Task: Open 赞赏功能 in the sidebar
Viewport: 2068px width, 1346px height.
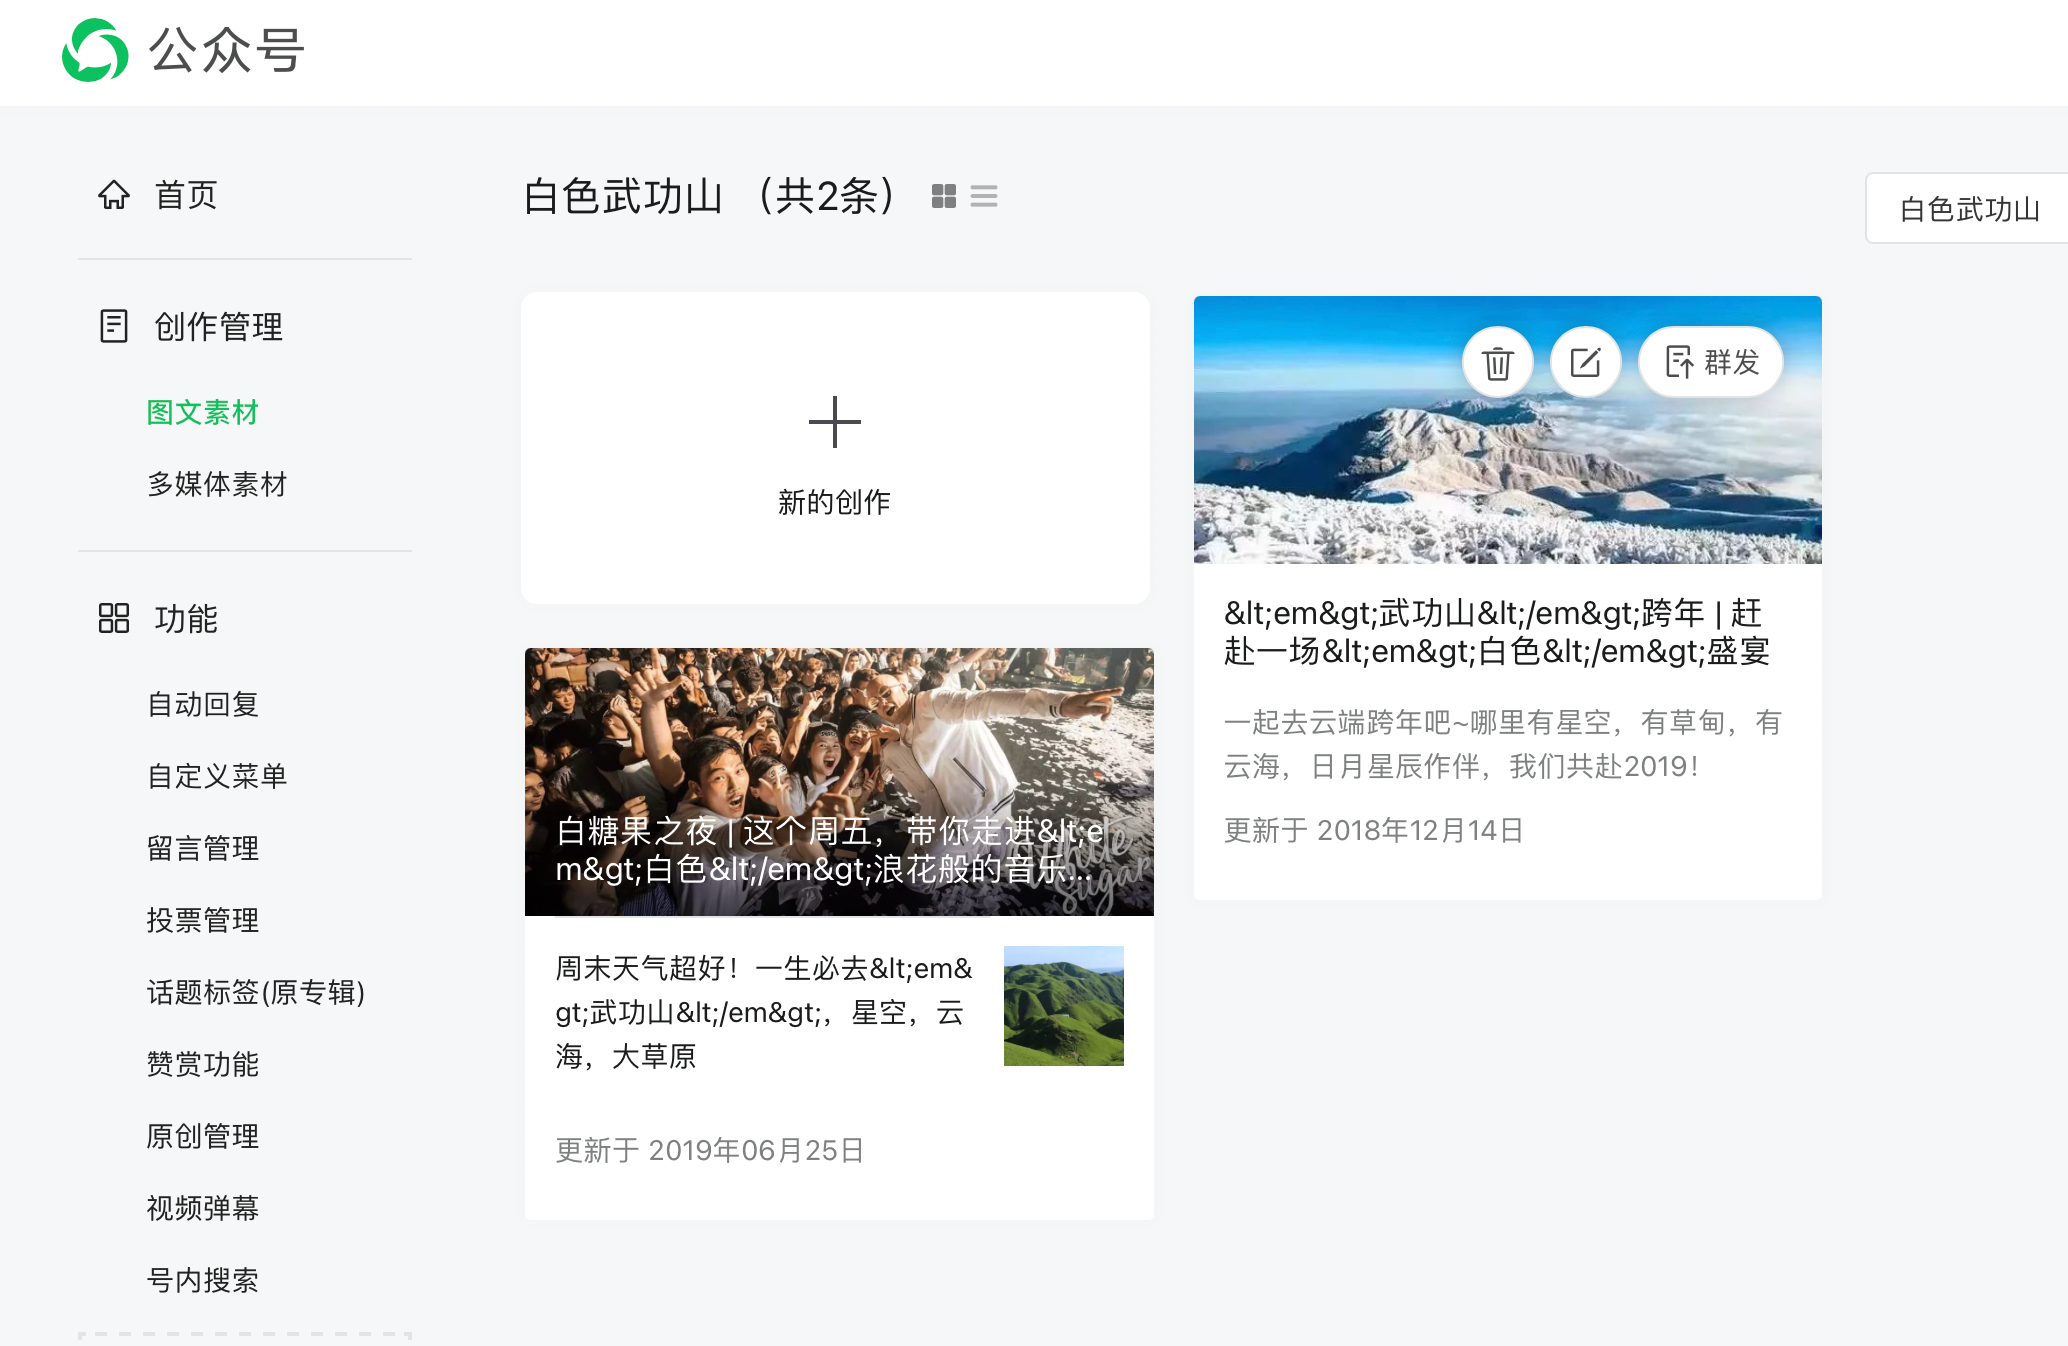Action: coord(202,1064)
